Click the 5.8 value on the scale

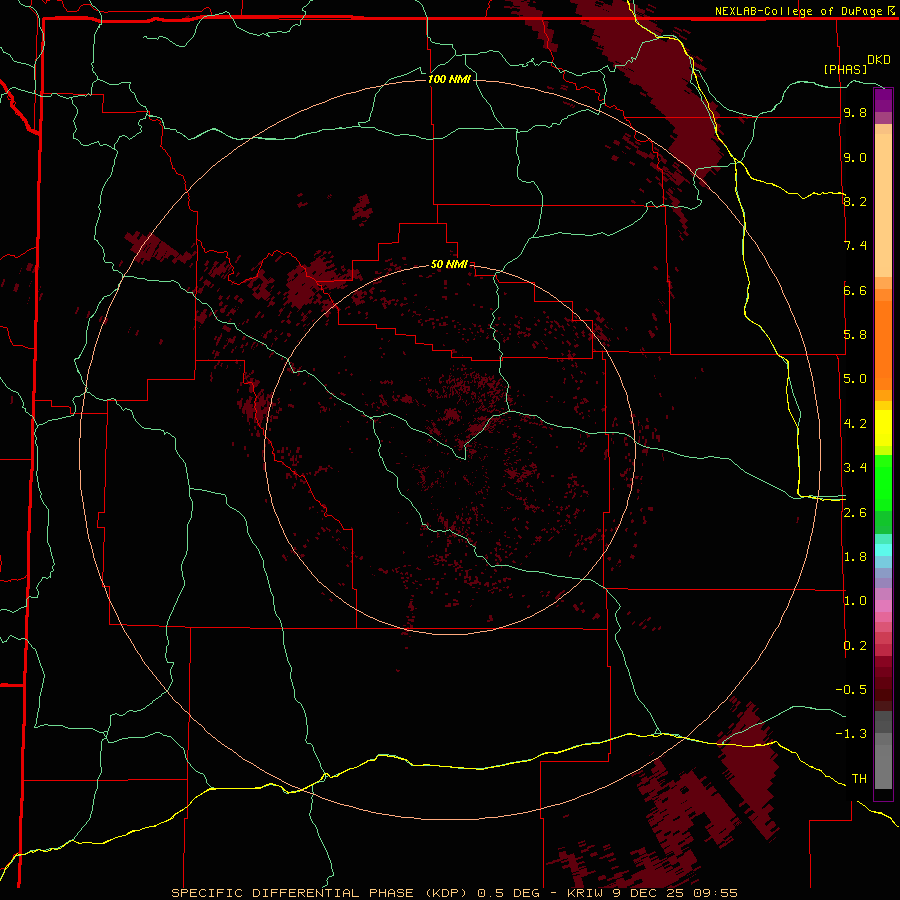855,335
